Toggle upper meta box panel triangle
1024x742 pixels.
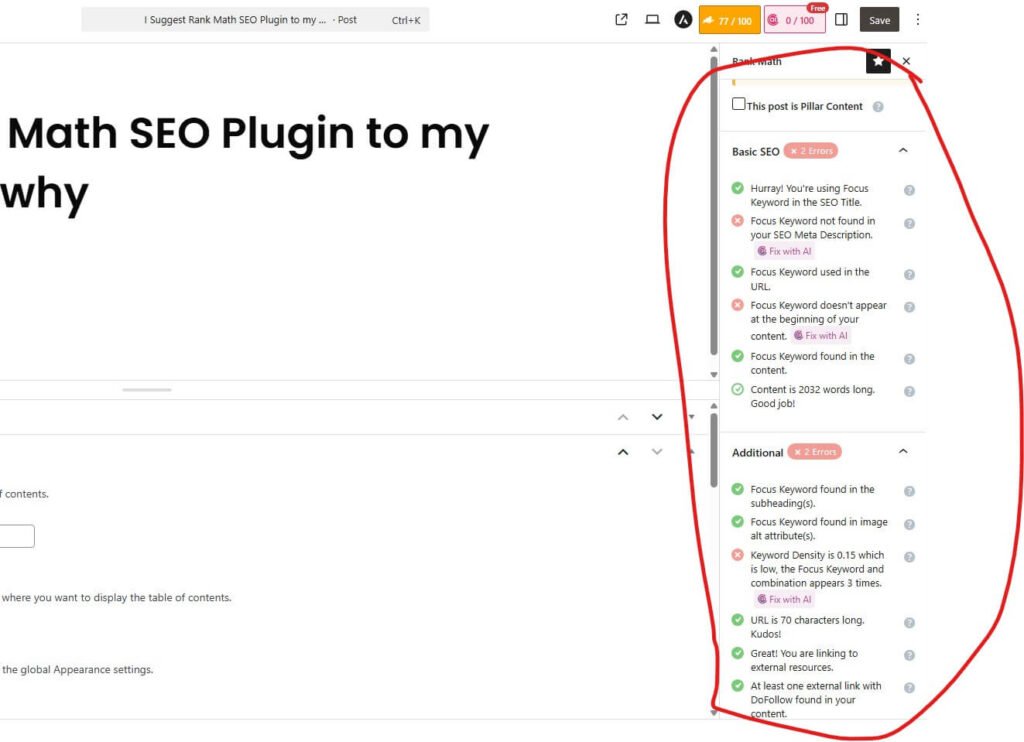click(x=692, y=417)
